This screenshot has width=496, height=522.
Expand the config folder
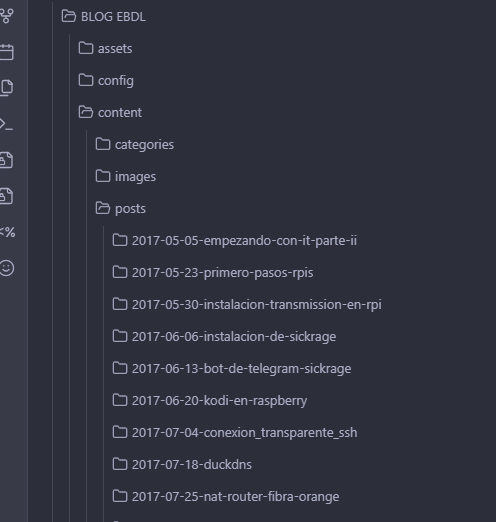pos(106,80)
